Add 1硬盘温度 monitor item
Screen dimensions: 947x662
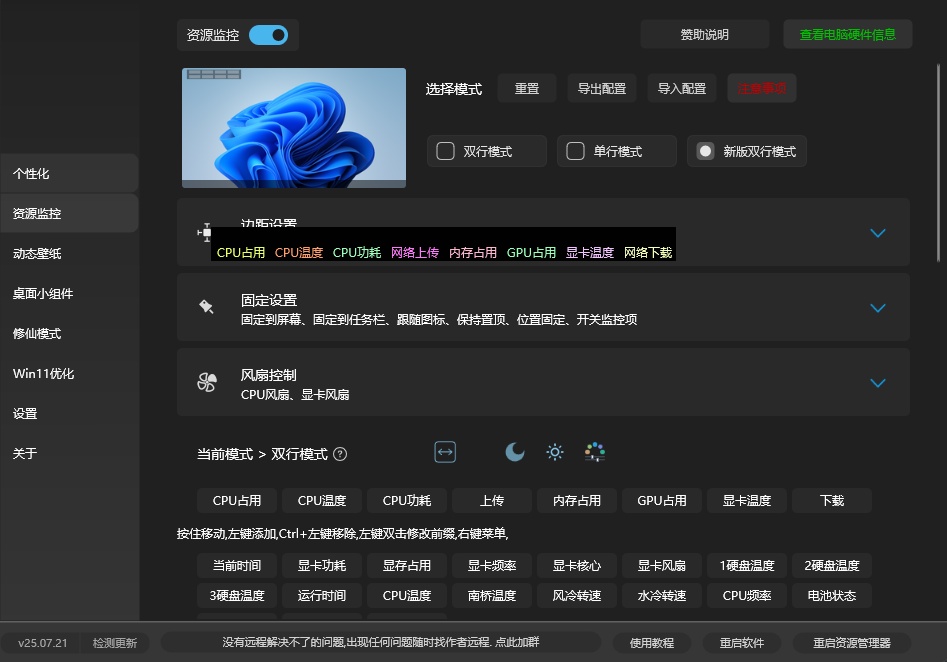(747, 565)
